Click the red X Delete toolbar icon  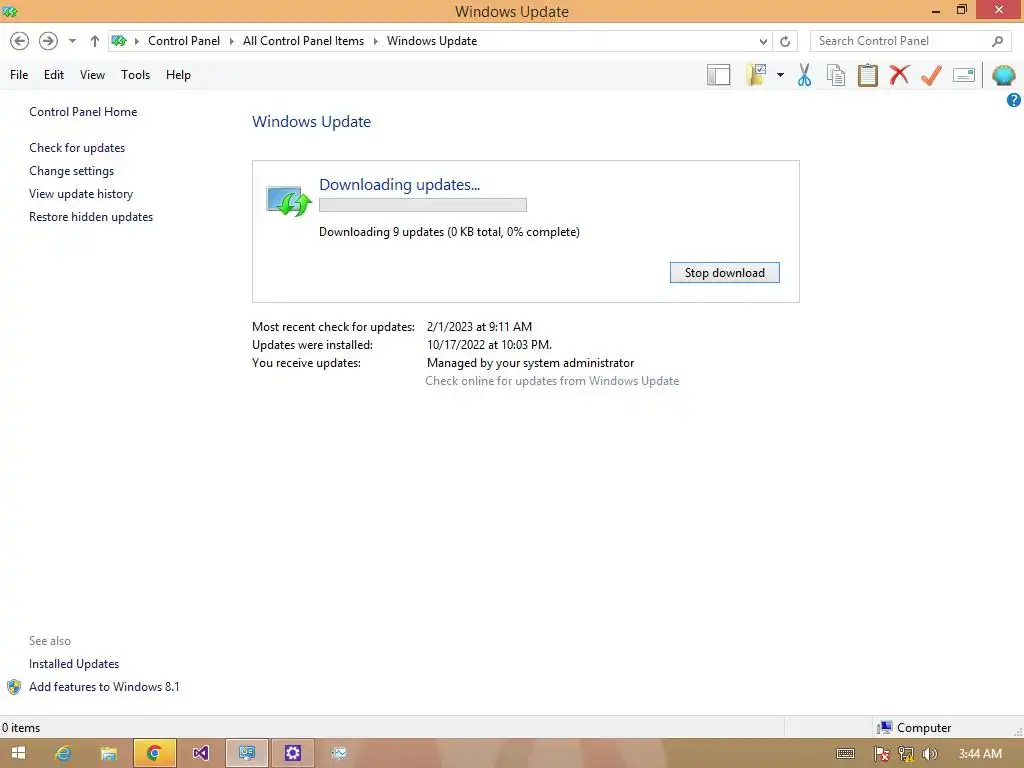pyautogui.click(x=899, y=75)
